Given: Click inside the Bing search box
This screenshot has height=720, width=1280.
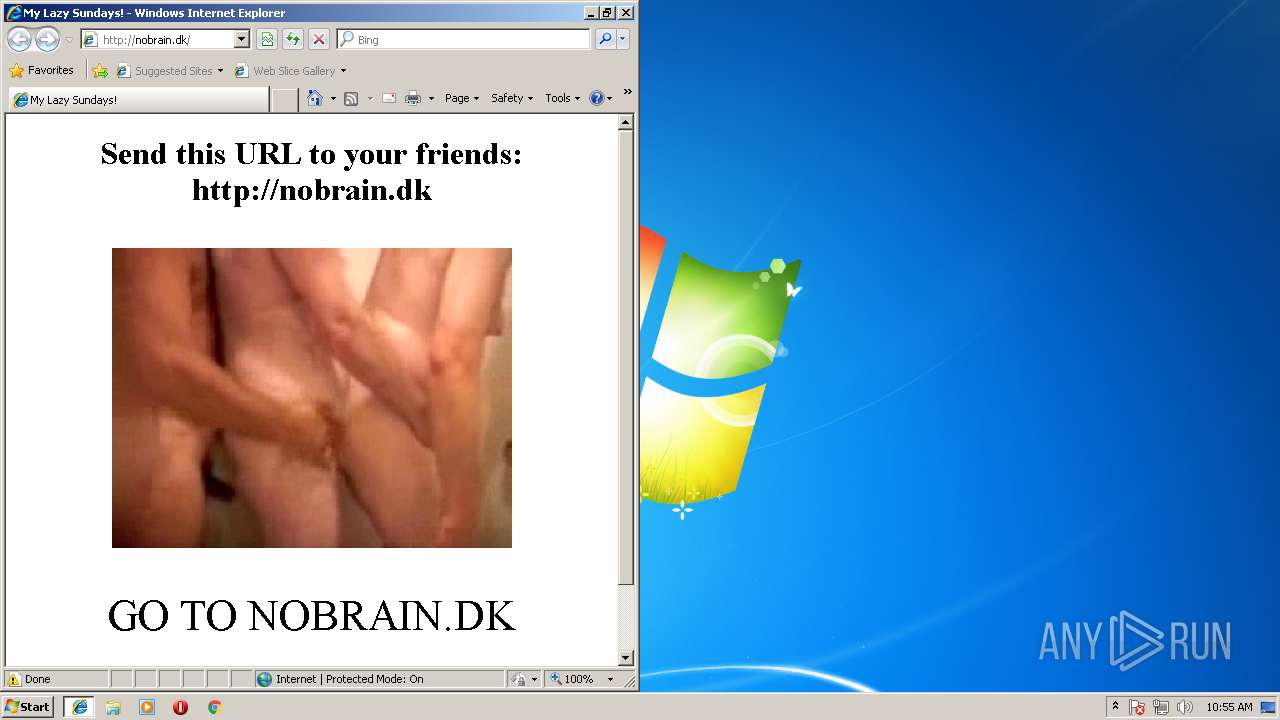Looking at the screenshot, I should pos(464,40).
